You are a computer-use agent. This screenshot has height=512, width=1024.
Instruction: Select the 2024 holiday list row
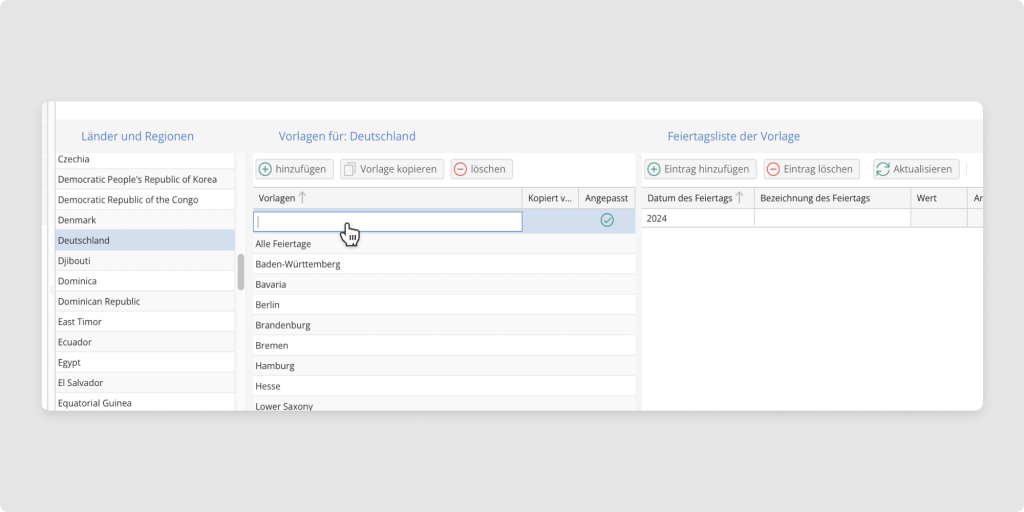[x=697, y=218]
